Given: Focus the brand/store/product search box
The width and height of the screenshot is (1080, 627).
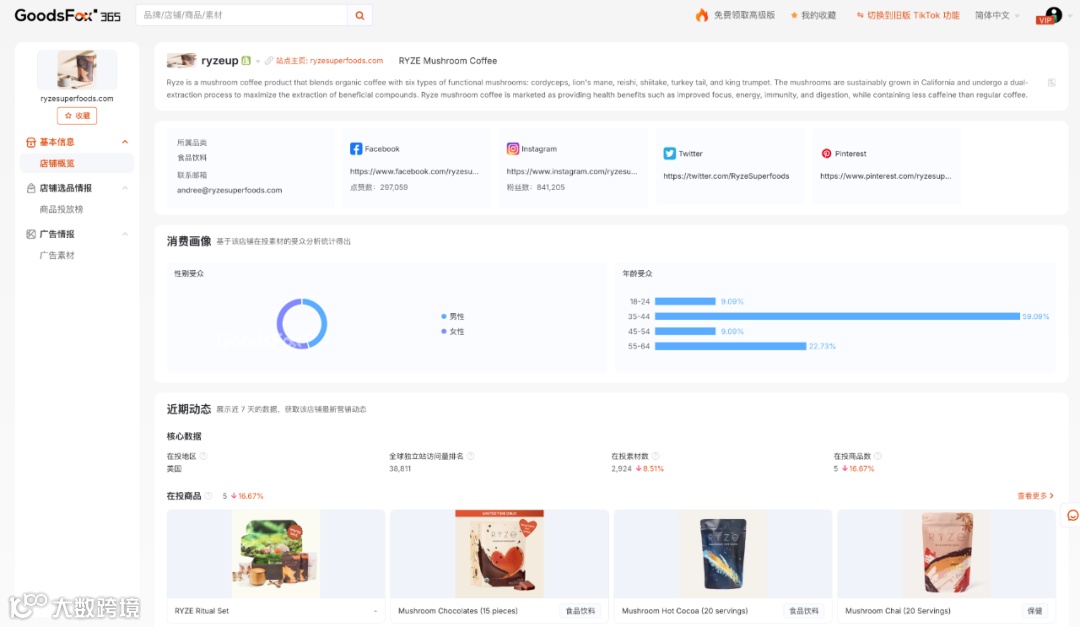Looking at the screenshot, I should click(242, 15).
